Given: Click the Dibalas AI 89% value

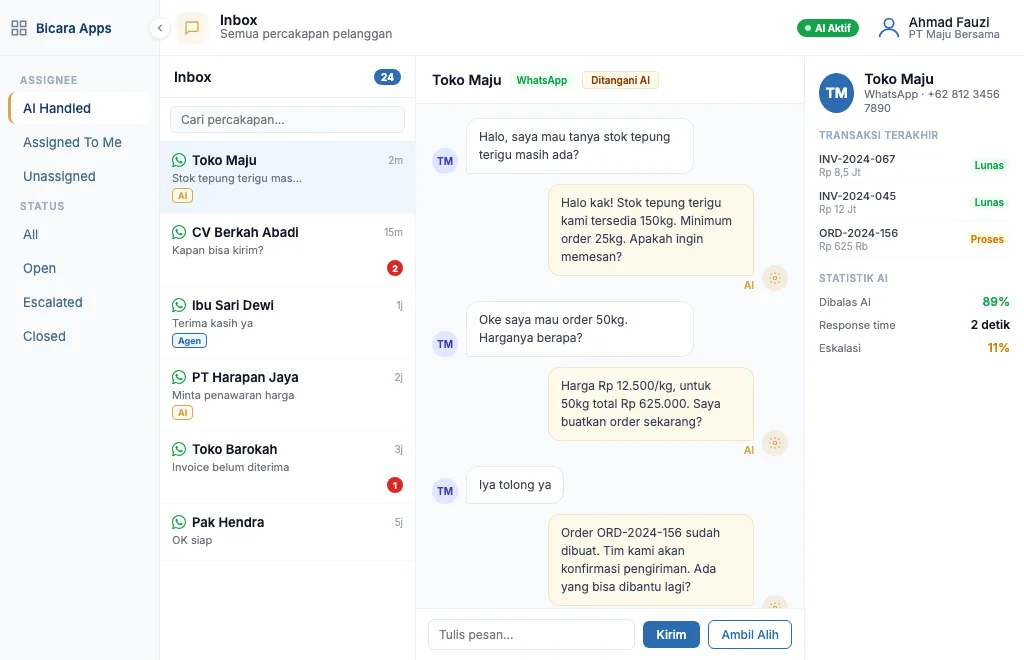Looking at the screenshot, I should (995, 302).
